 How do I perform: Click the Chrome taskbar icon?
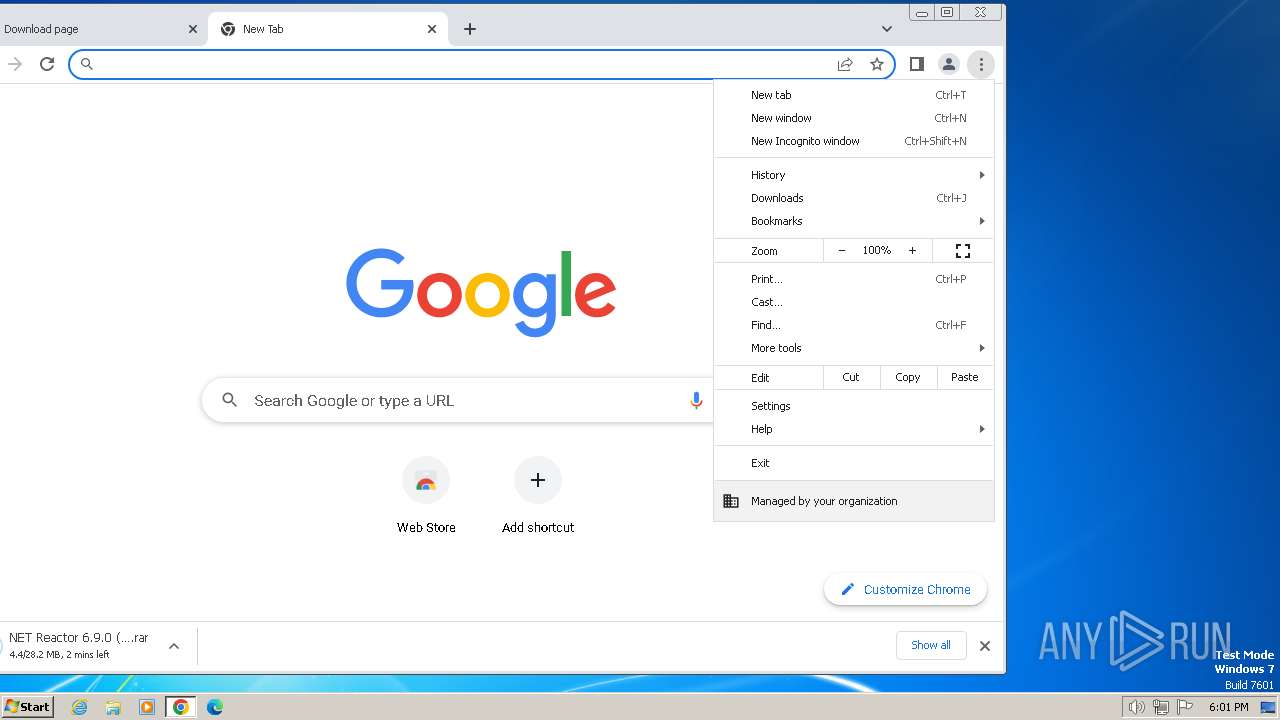[x=181, y=707]
